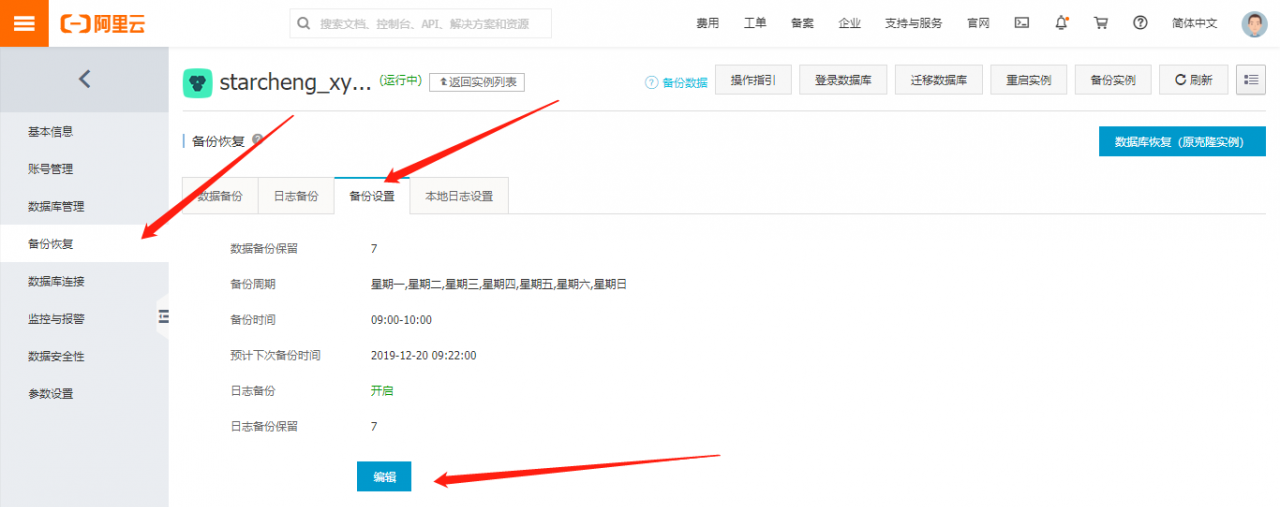1280x507 pixels.
Task: Select 数据库连接 in the sidebar
Action: (56, 281)
